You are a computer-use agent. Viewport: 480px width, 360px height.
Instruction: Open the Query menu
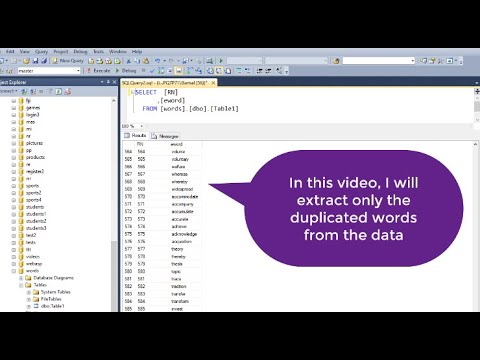pos(41,52)
